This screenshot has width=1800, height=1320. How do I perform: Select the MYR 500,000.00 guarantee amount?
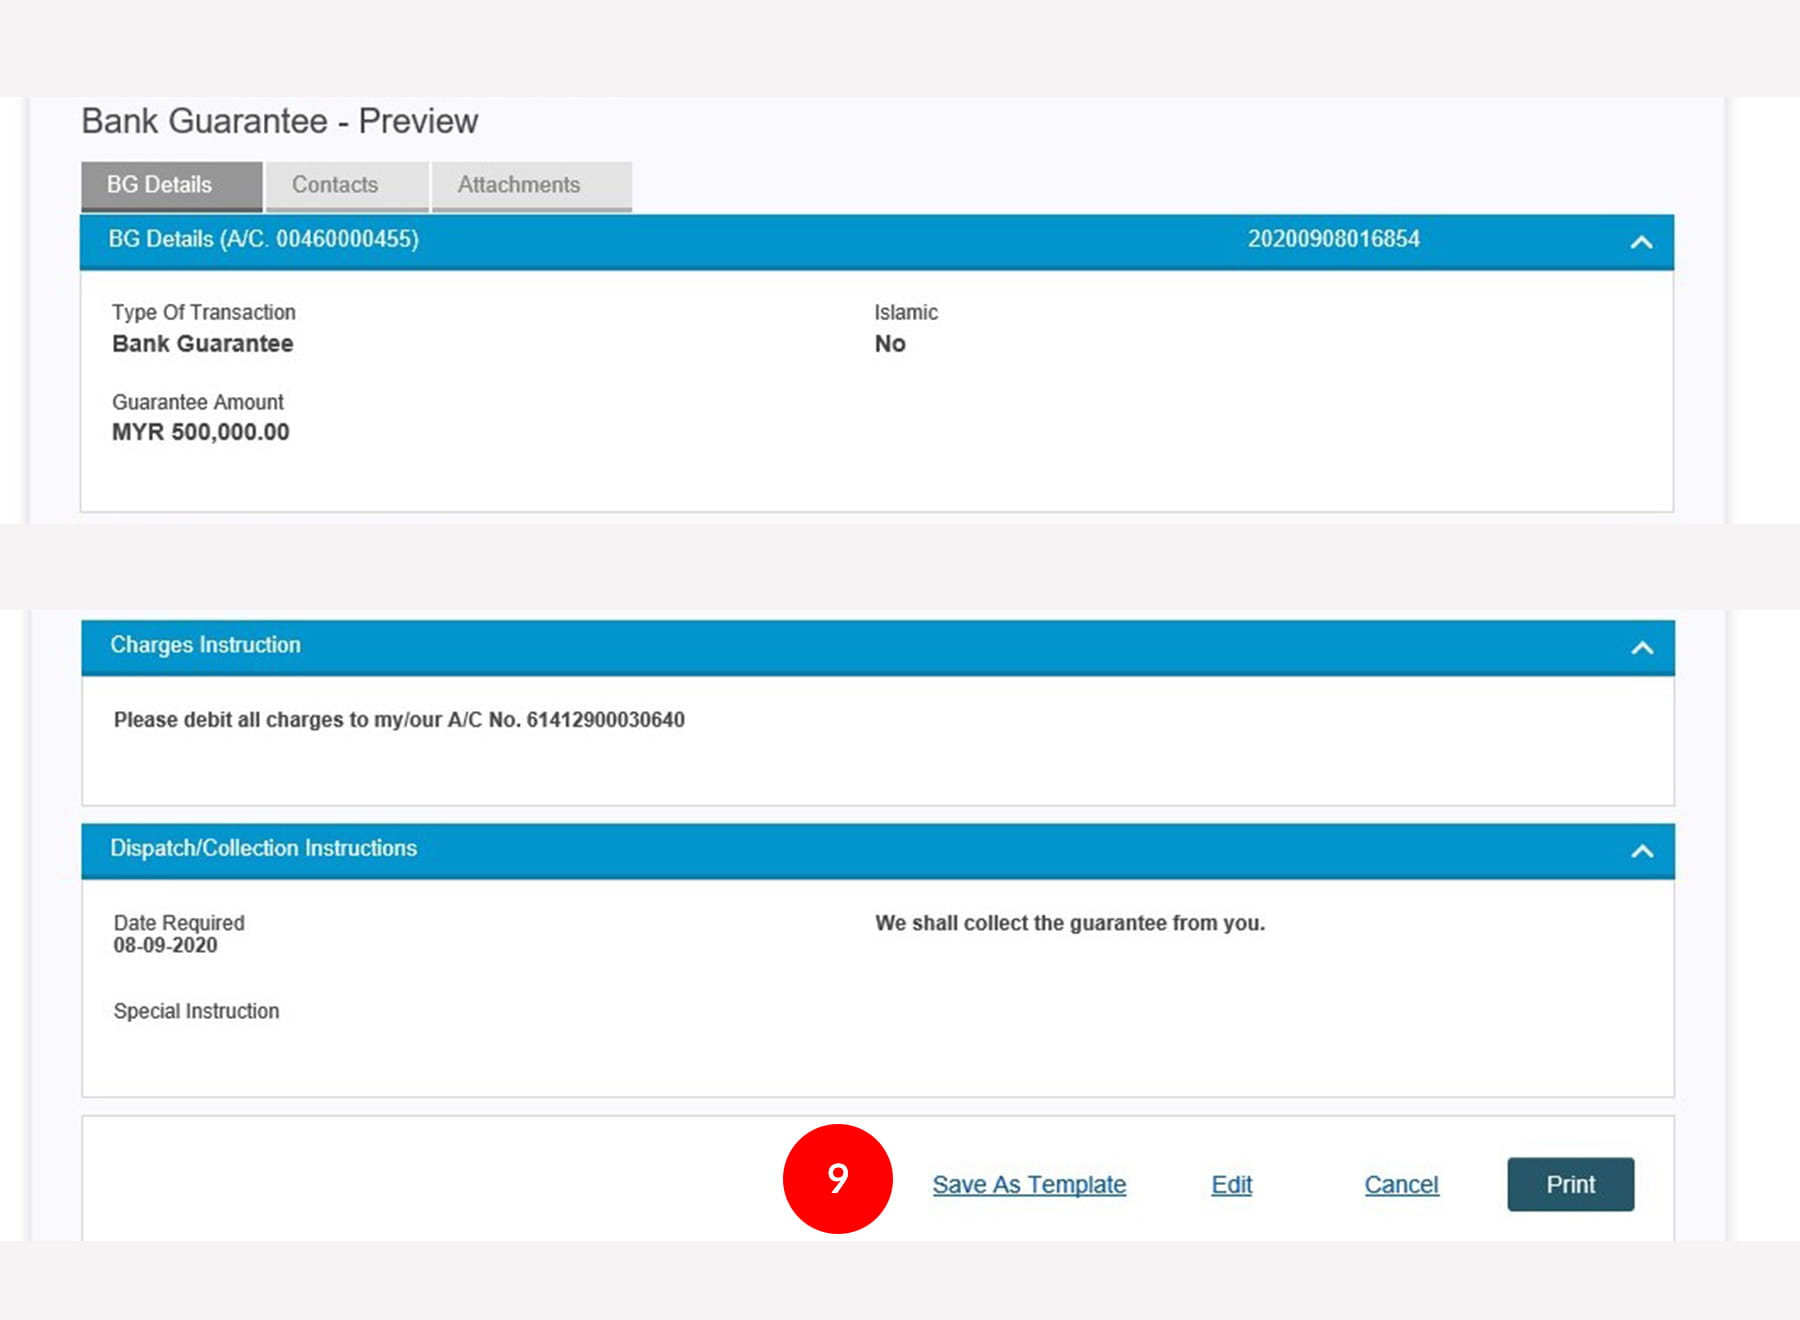(200, 432)
